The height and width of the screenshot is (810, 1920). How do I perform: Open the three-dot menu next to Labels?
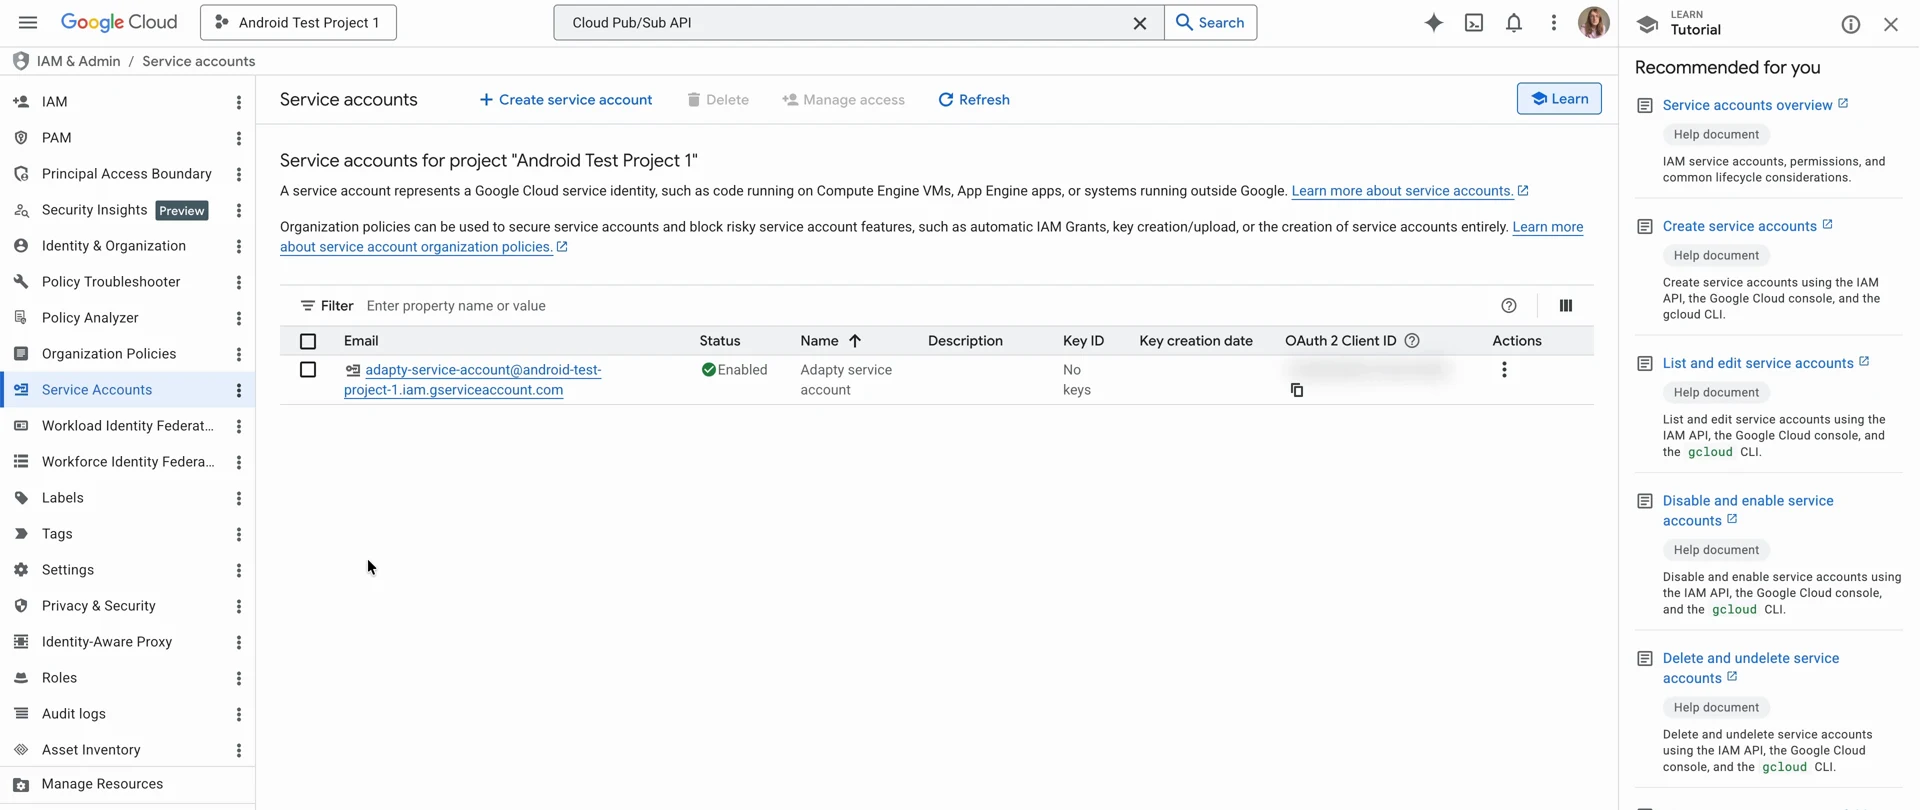238,498
